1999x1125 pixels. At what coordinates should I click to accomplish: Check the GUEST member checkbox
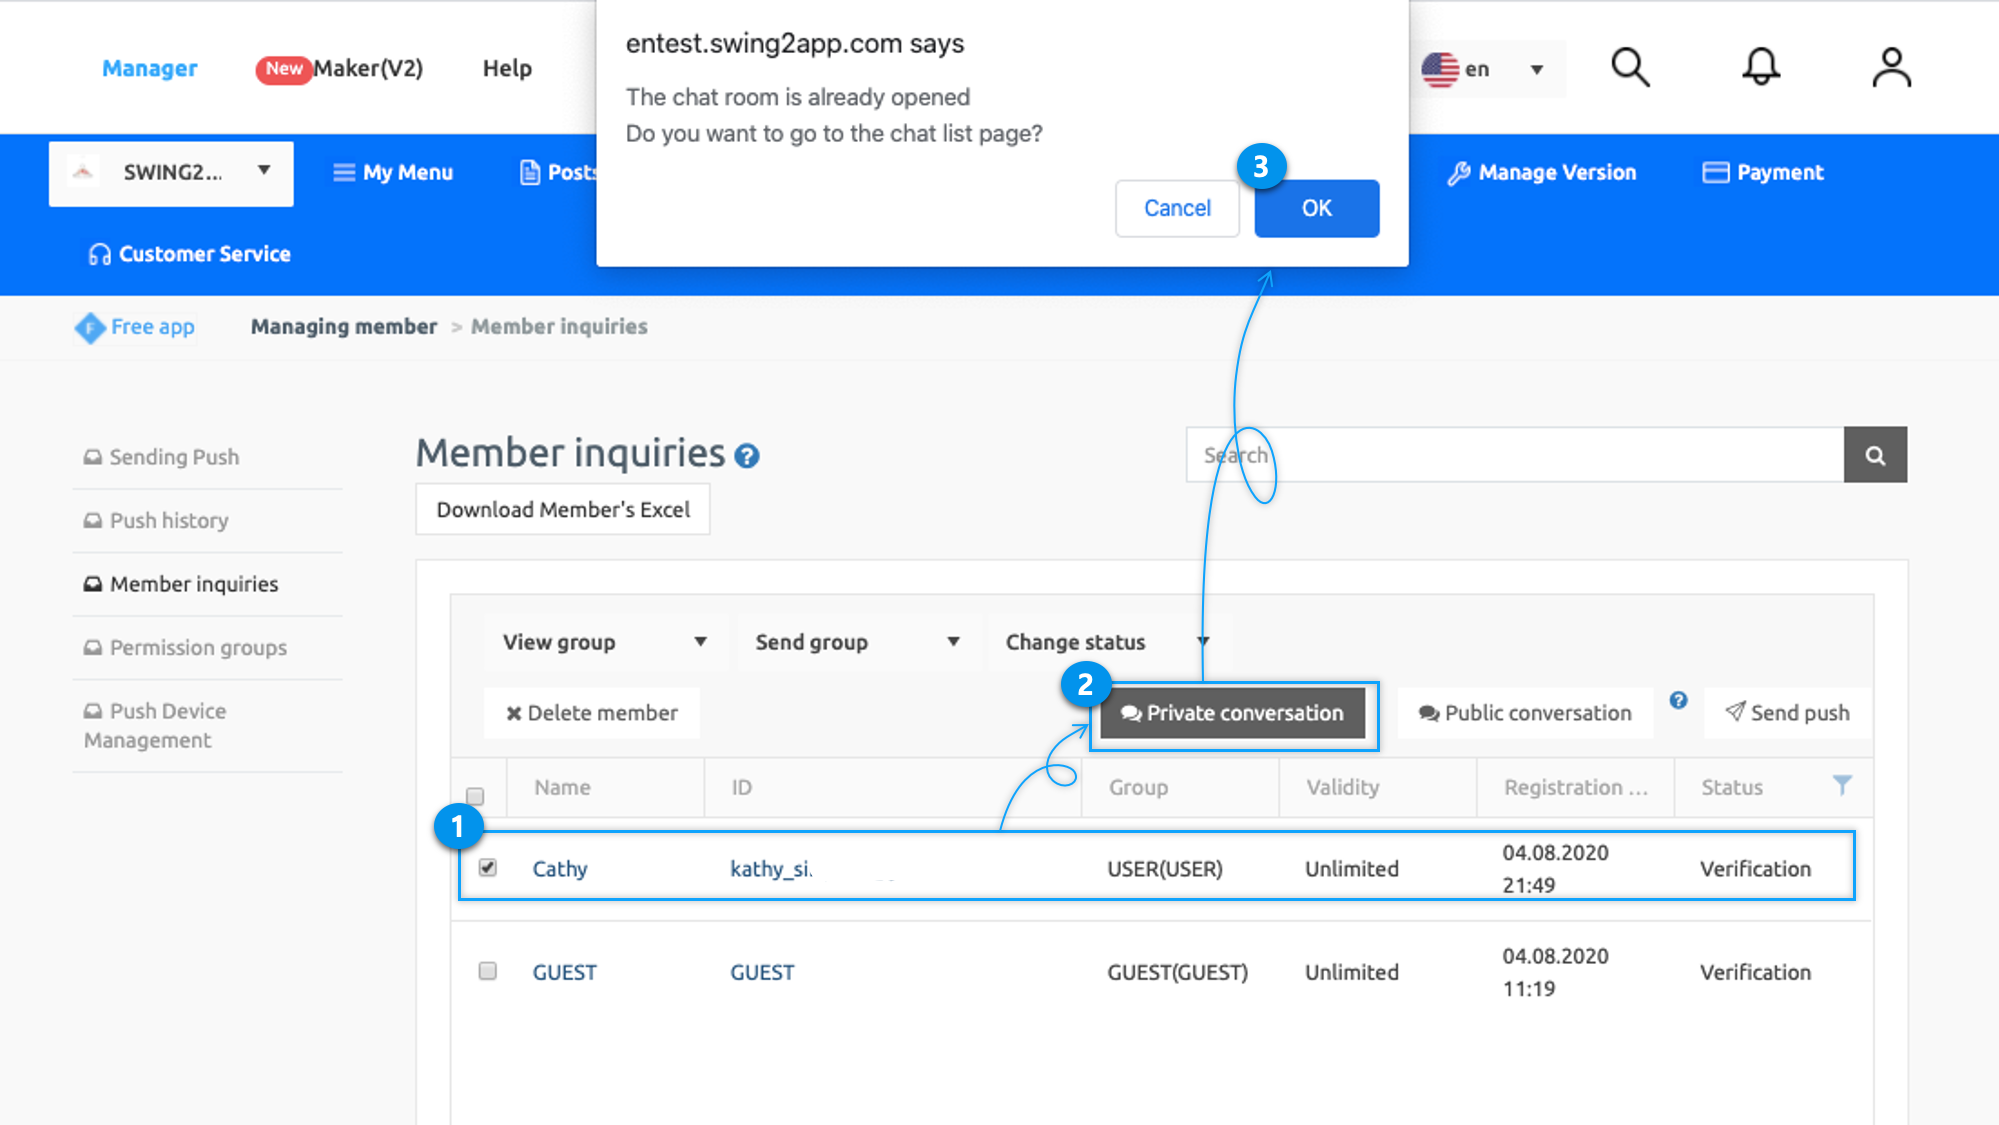(488, 971)
